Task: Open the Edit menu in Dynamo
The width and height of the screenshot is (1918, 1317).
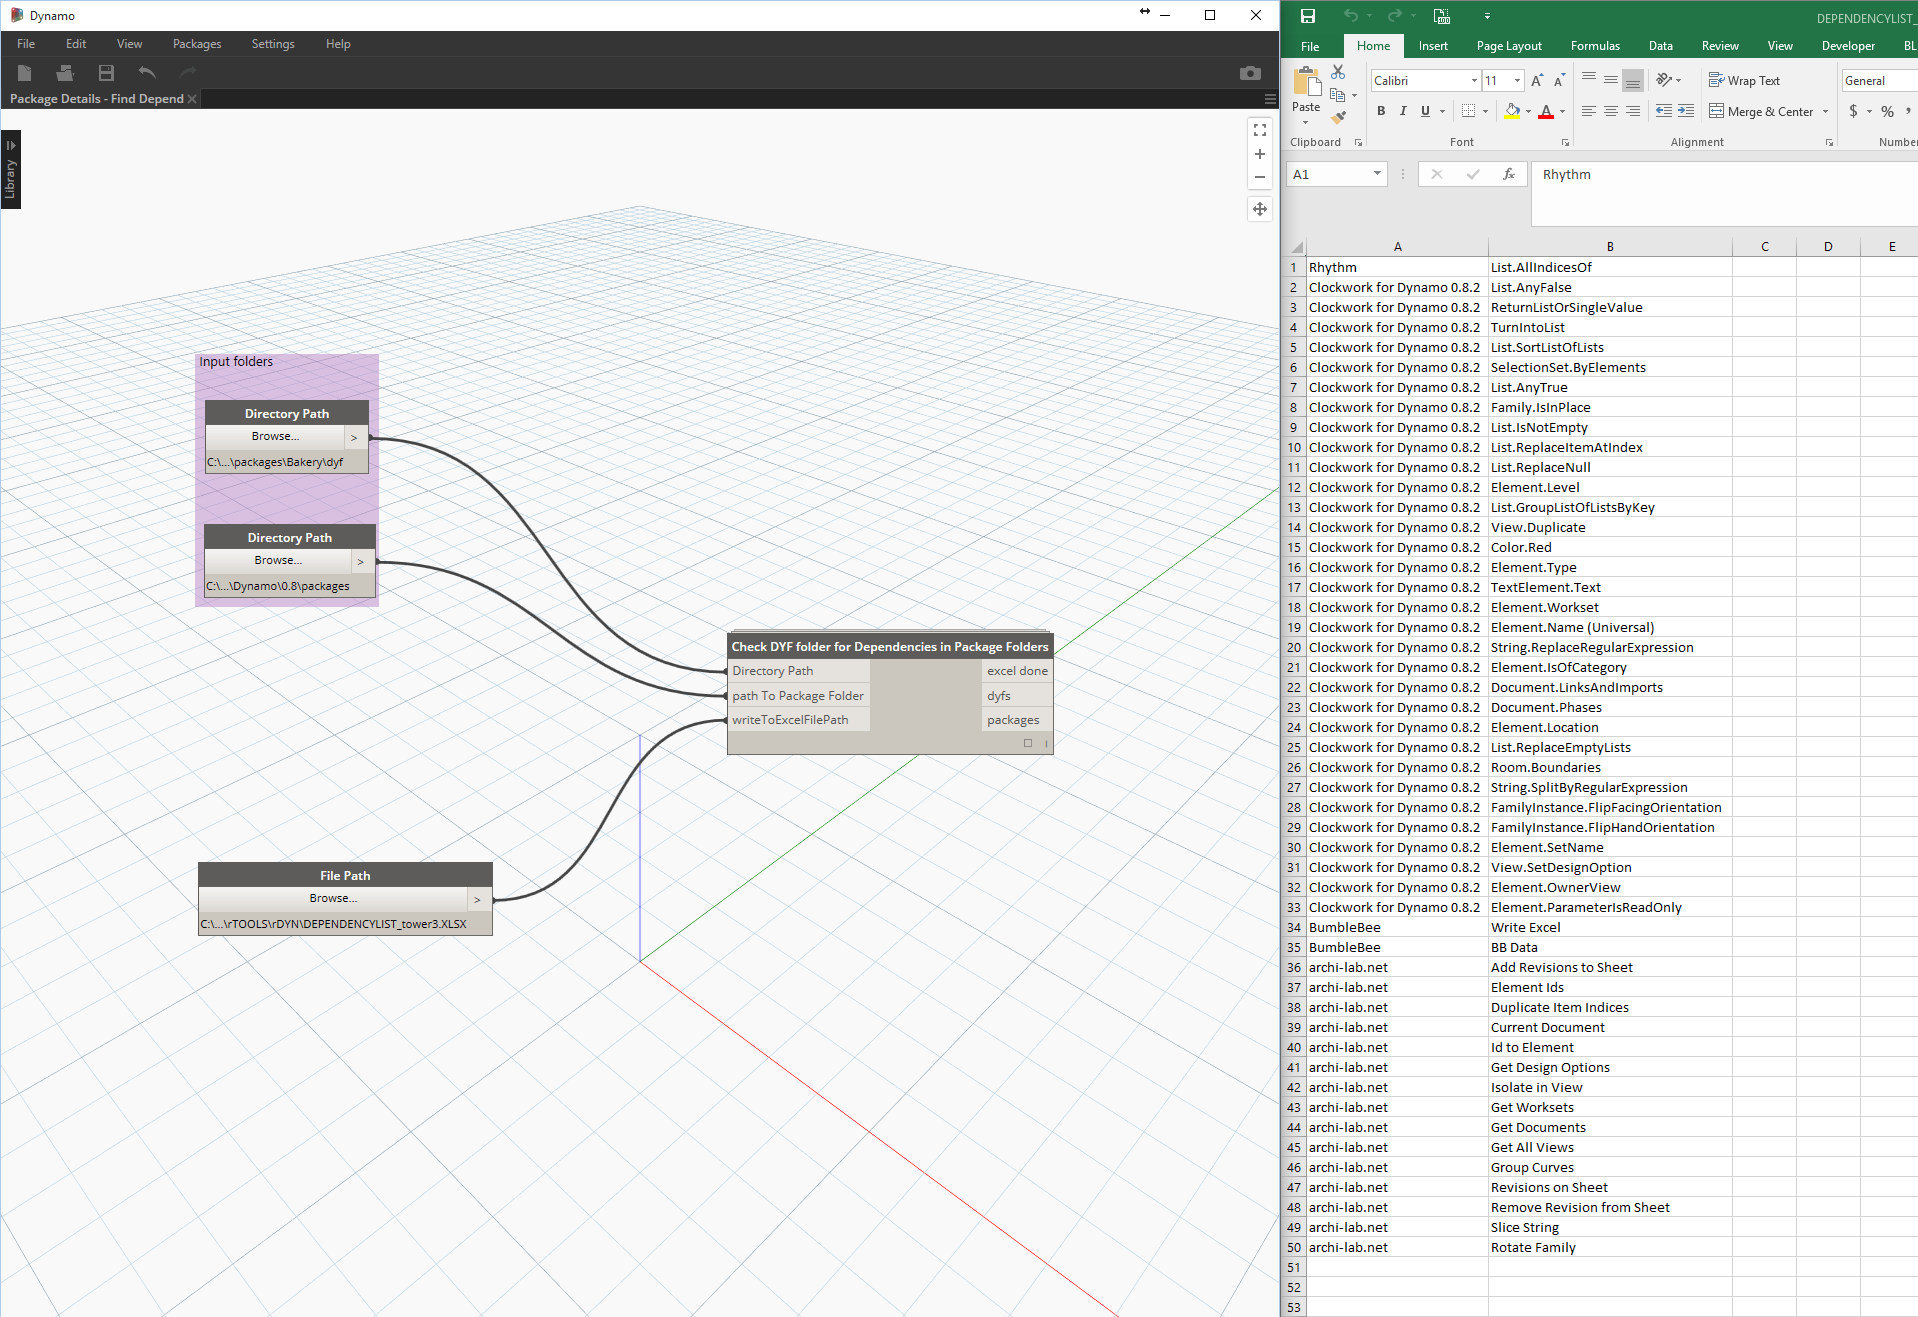Action: (x=76, y=44)
